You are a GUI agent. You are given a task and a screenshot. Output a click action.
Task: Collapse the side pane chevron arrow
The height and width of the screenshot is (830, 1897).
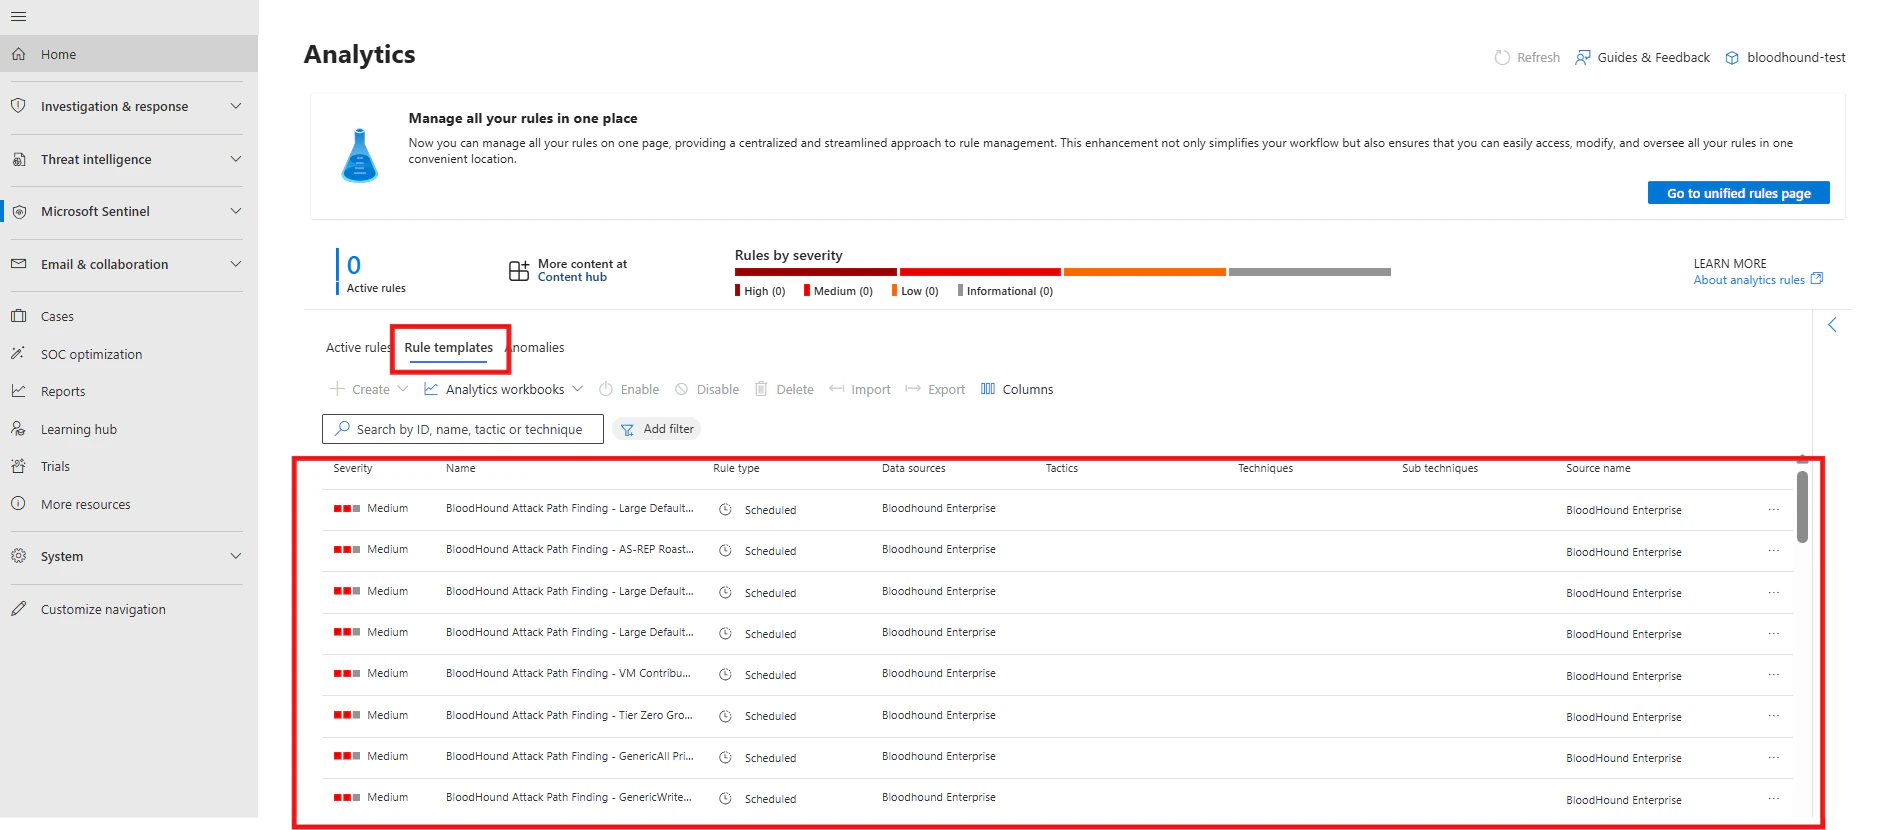(x=1832, y=325)
